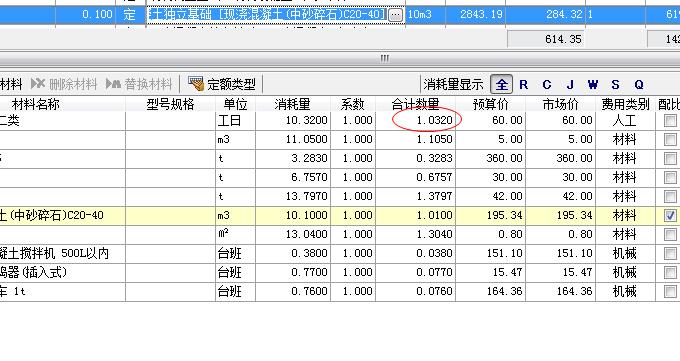680x361 pixels.
Task: Select the Q consumption display filter
Action: point(639,85)
